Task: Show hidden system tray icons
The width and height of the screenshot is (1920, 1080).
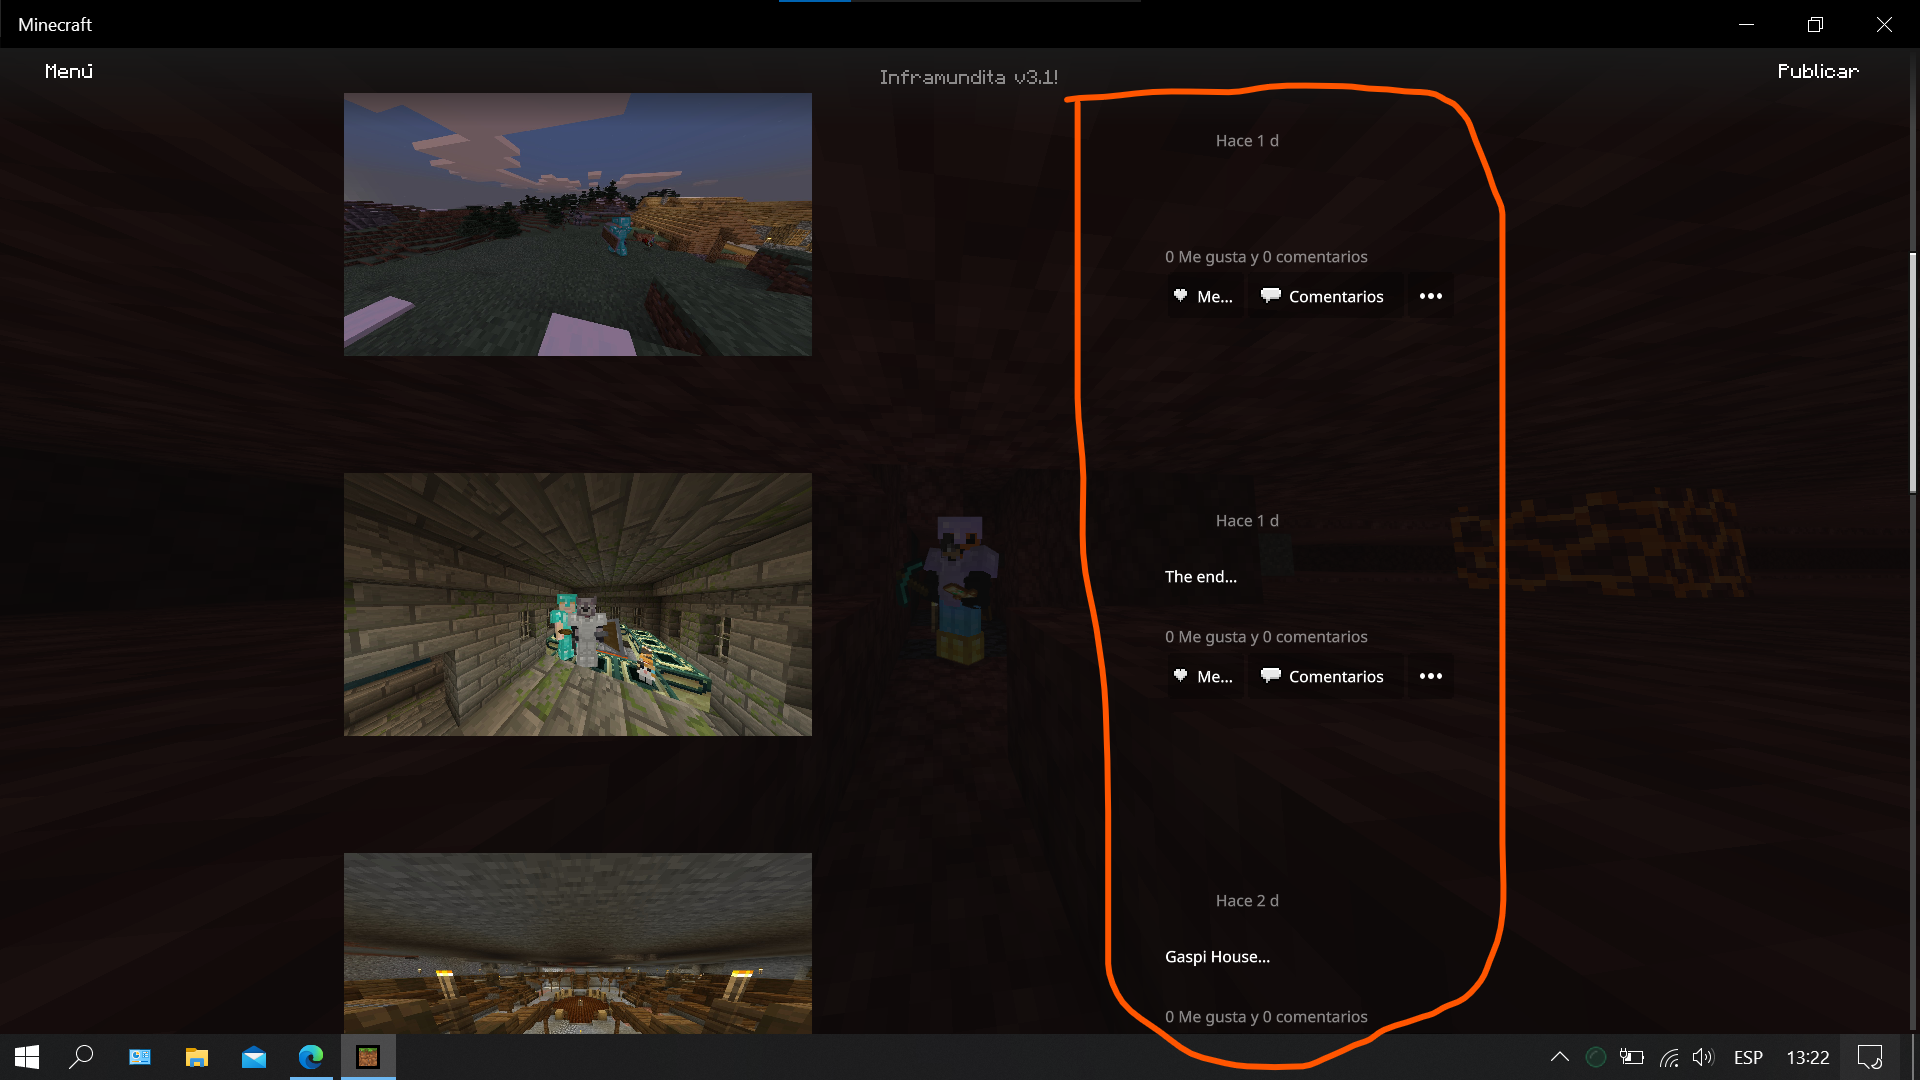Action: click(x=1559, y=1057)
